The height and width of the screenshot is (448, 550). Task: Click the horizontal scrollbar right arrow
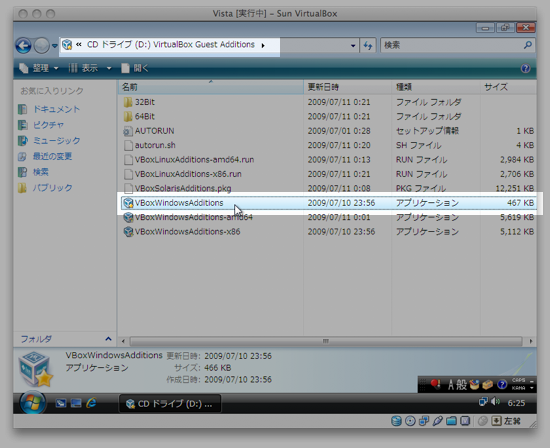click(530, 341)
